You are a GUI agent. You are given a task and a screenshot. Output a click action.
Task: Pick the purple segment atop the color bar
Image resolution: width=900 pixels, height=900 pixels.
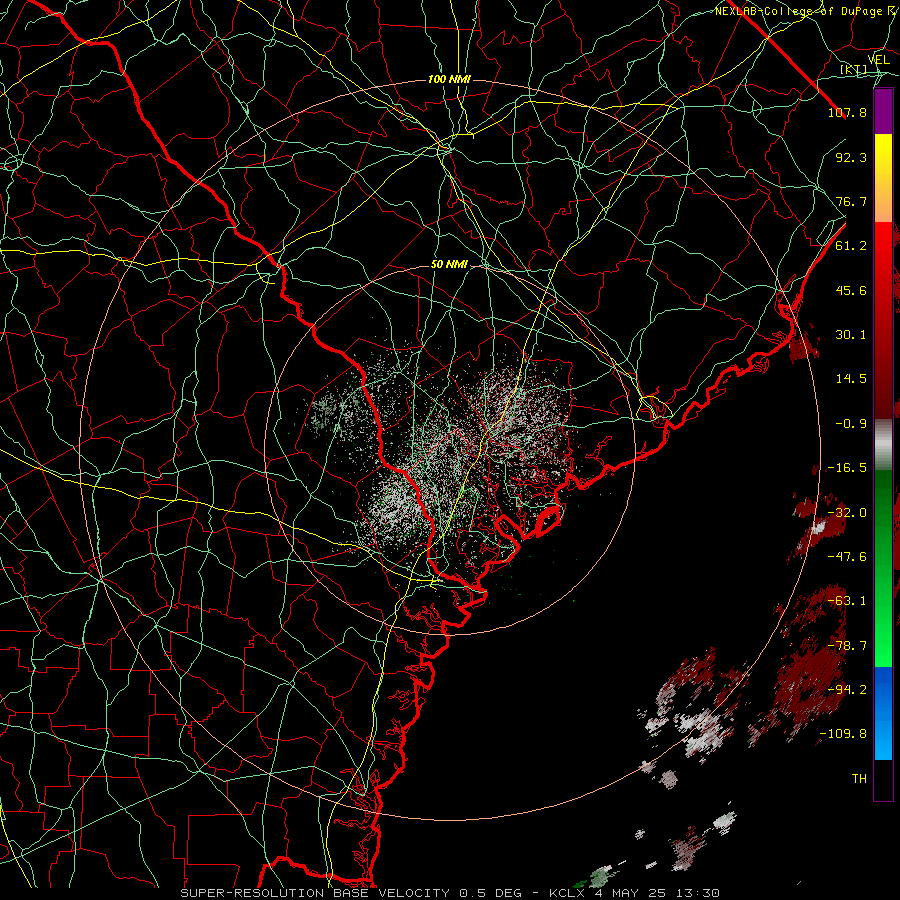883,111
